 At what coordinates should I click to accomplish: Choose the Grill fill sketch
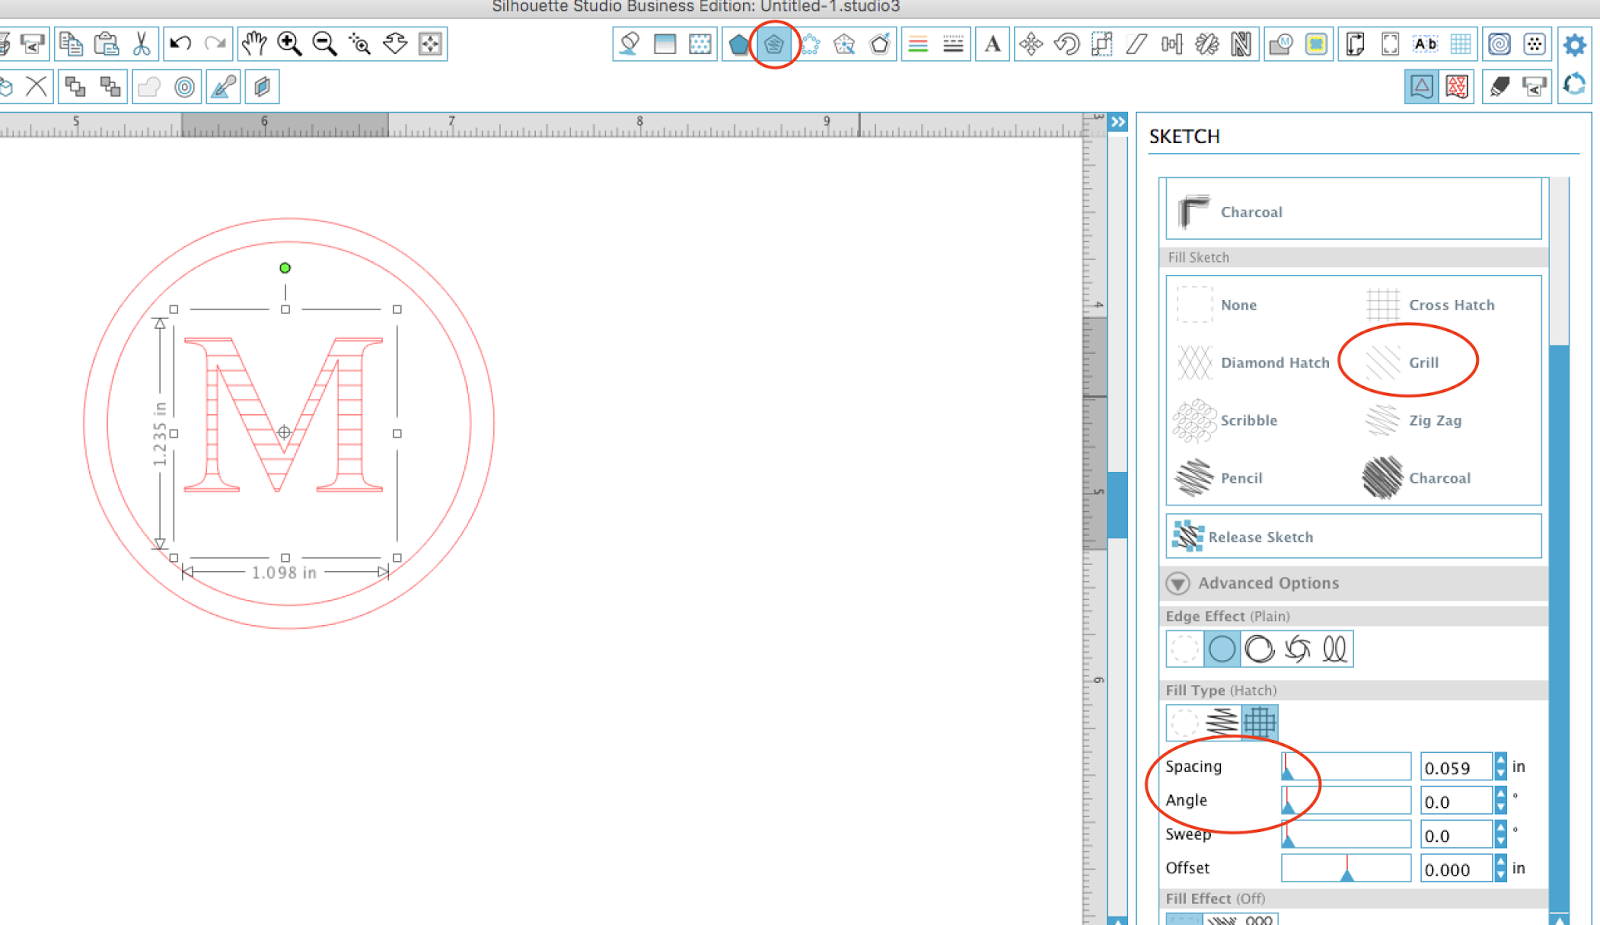(x=1403, y=362)
